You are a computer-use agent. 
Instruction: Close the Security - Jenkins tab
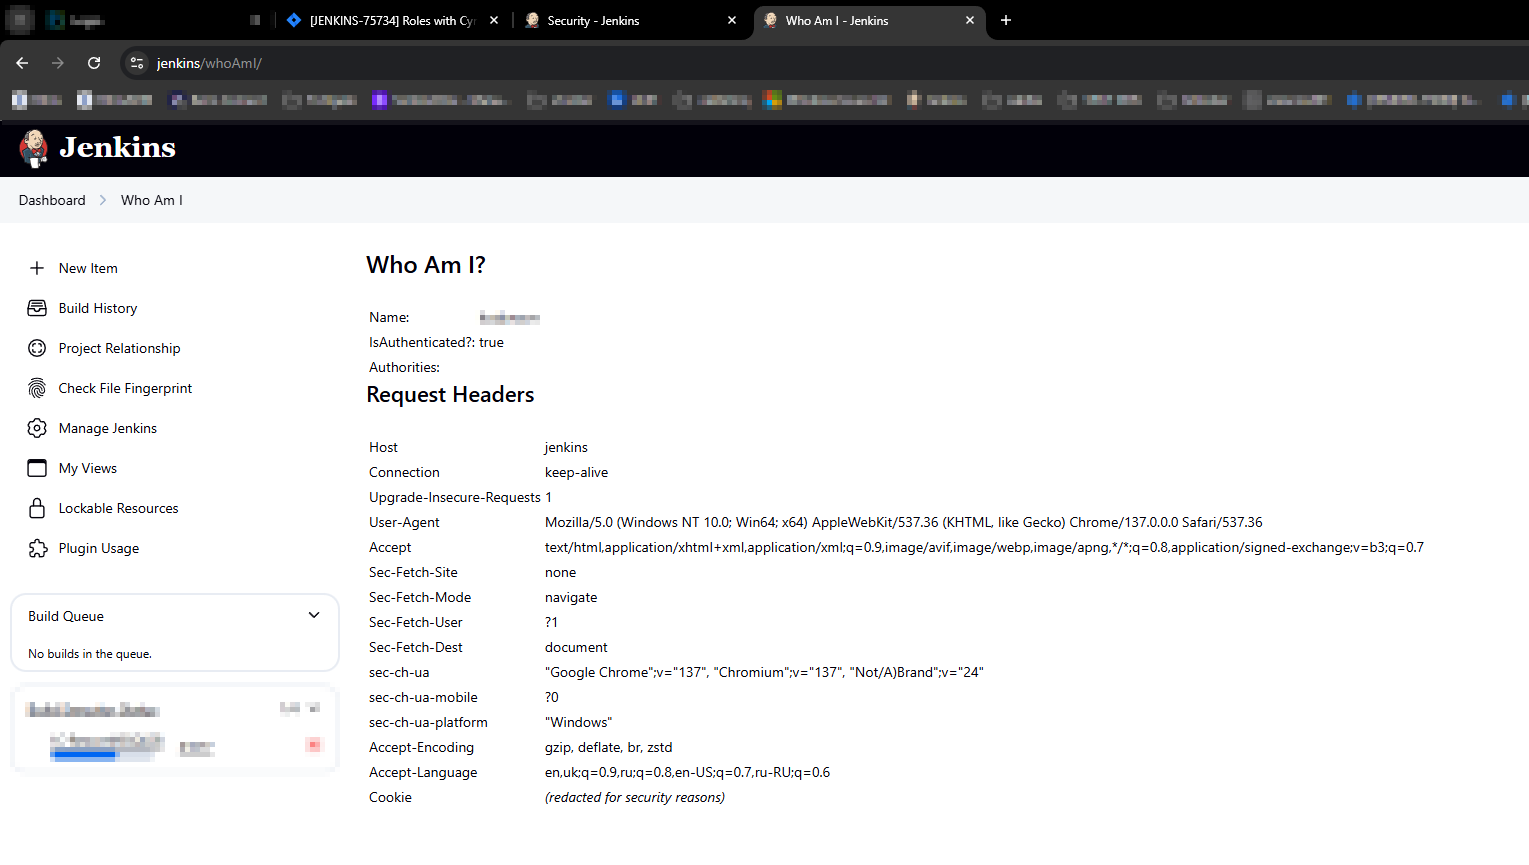pos(732,20)
